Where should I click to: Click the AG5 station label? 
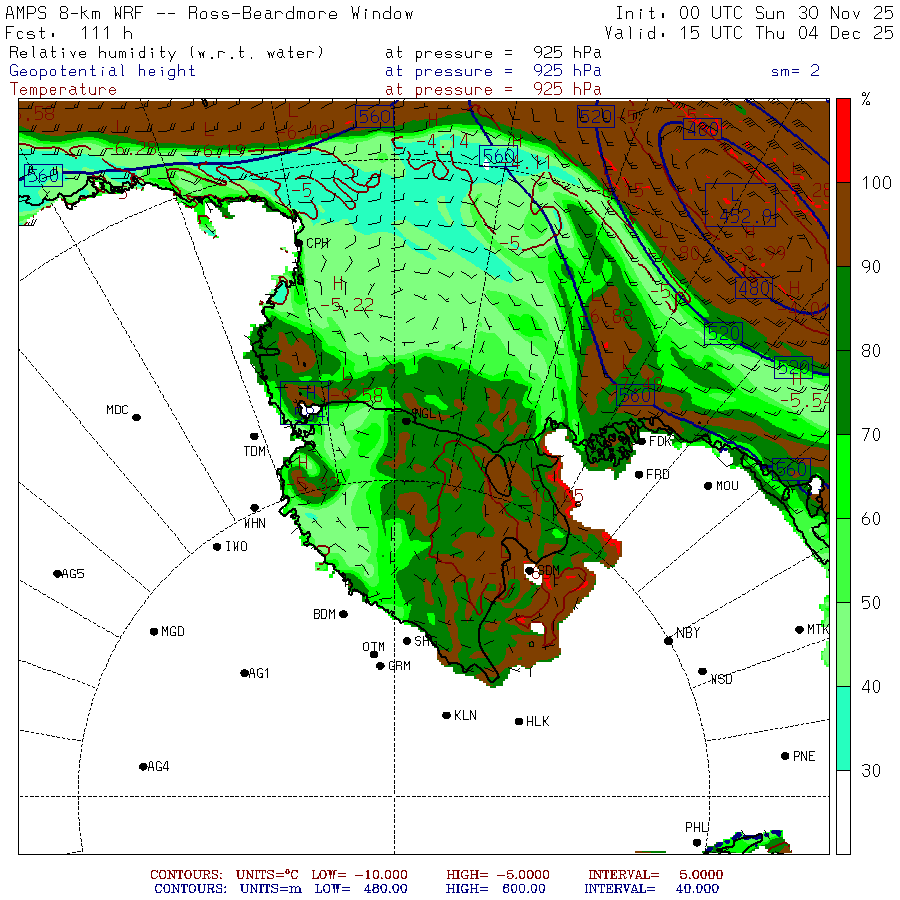tap(73, 573)
